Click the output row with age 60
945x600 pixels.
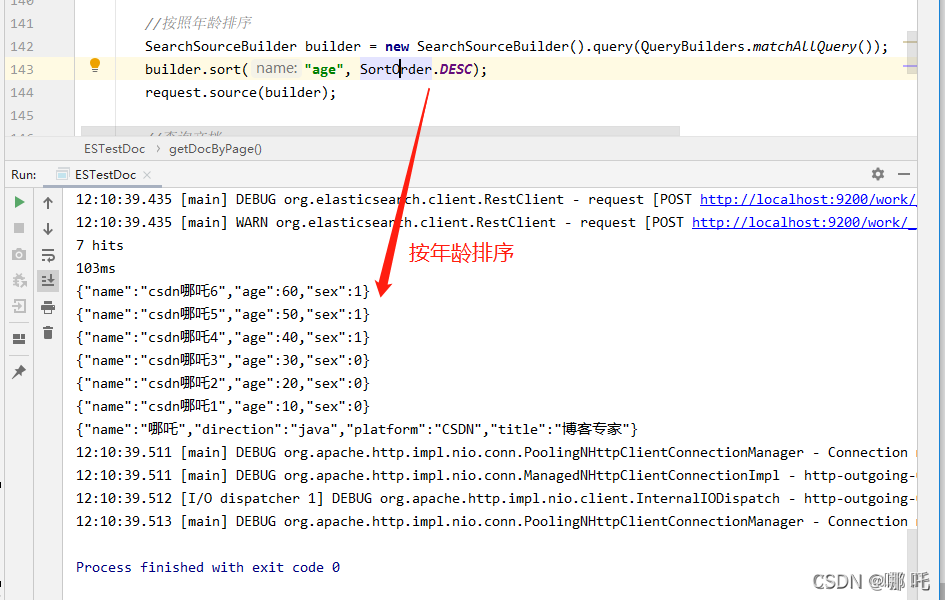pyautogui.click(x=223, y=292)
